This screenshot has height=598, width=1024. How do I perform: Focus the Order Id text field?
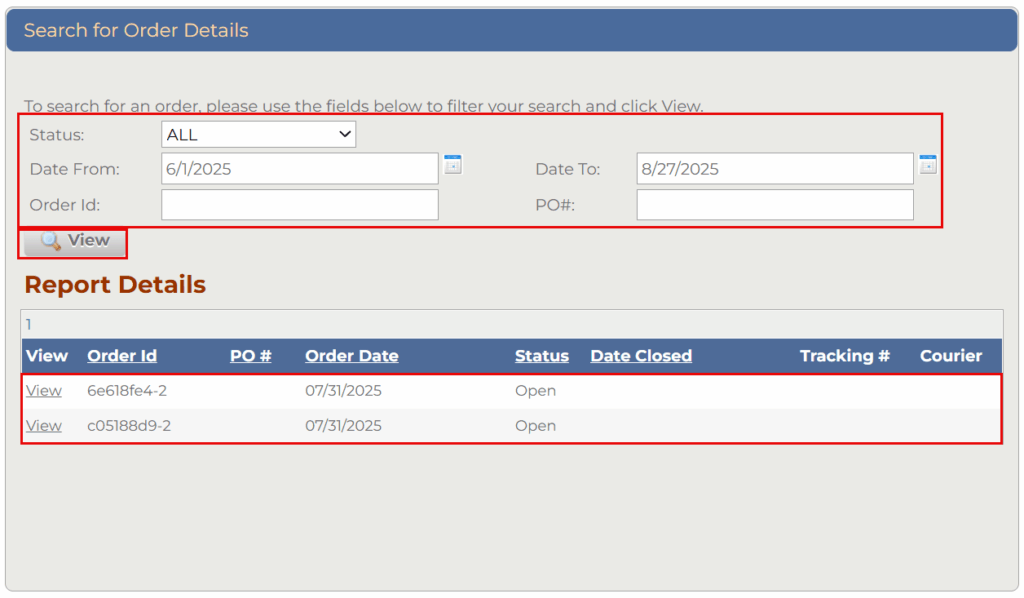[x=299, y=205]
